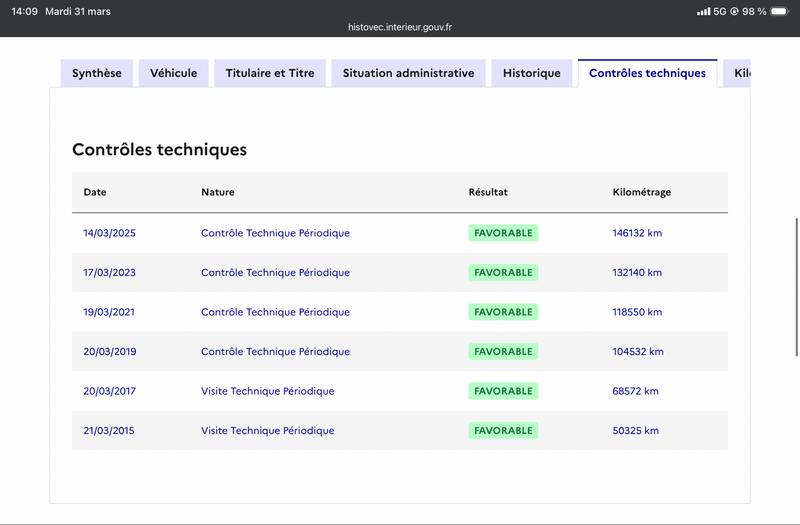Click Visite Technique Périodique for 20/03/2017
This screenshot has width=800, height=525.
pyautogui.click(x=267, y=391)
